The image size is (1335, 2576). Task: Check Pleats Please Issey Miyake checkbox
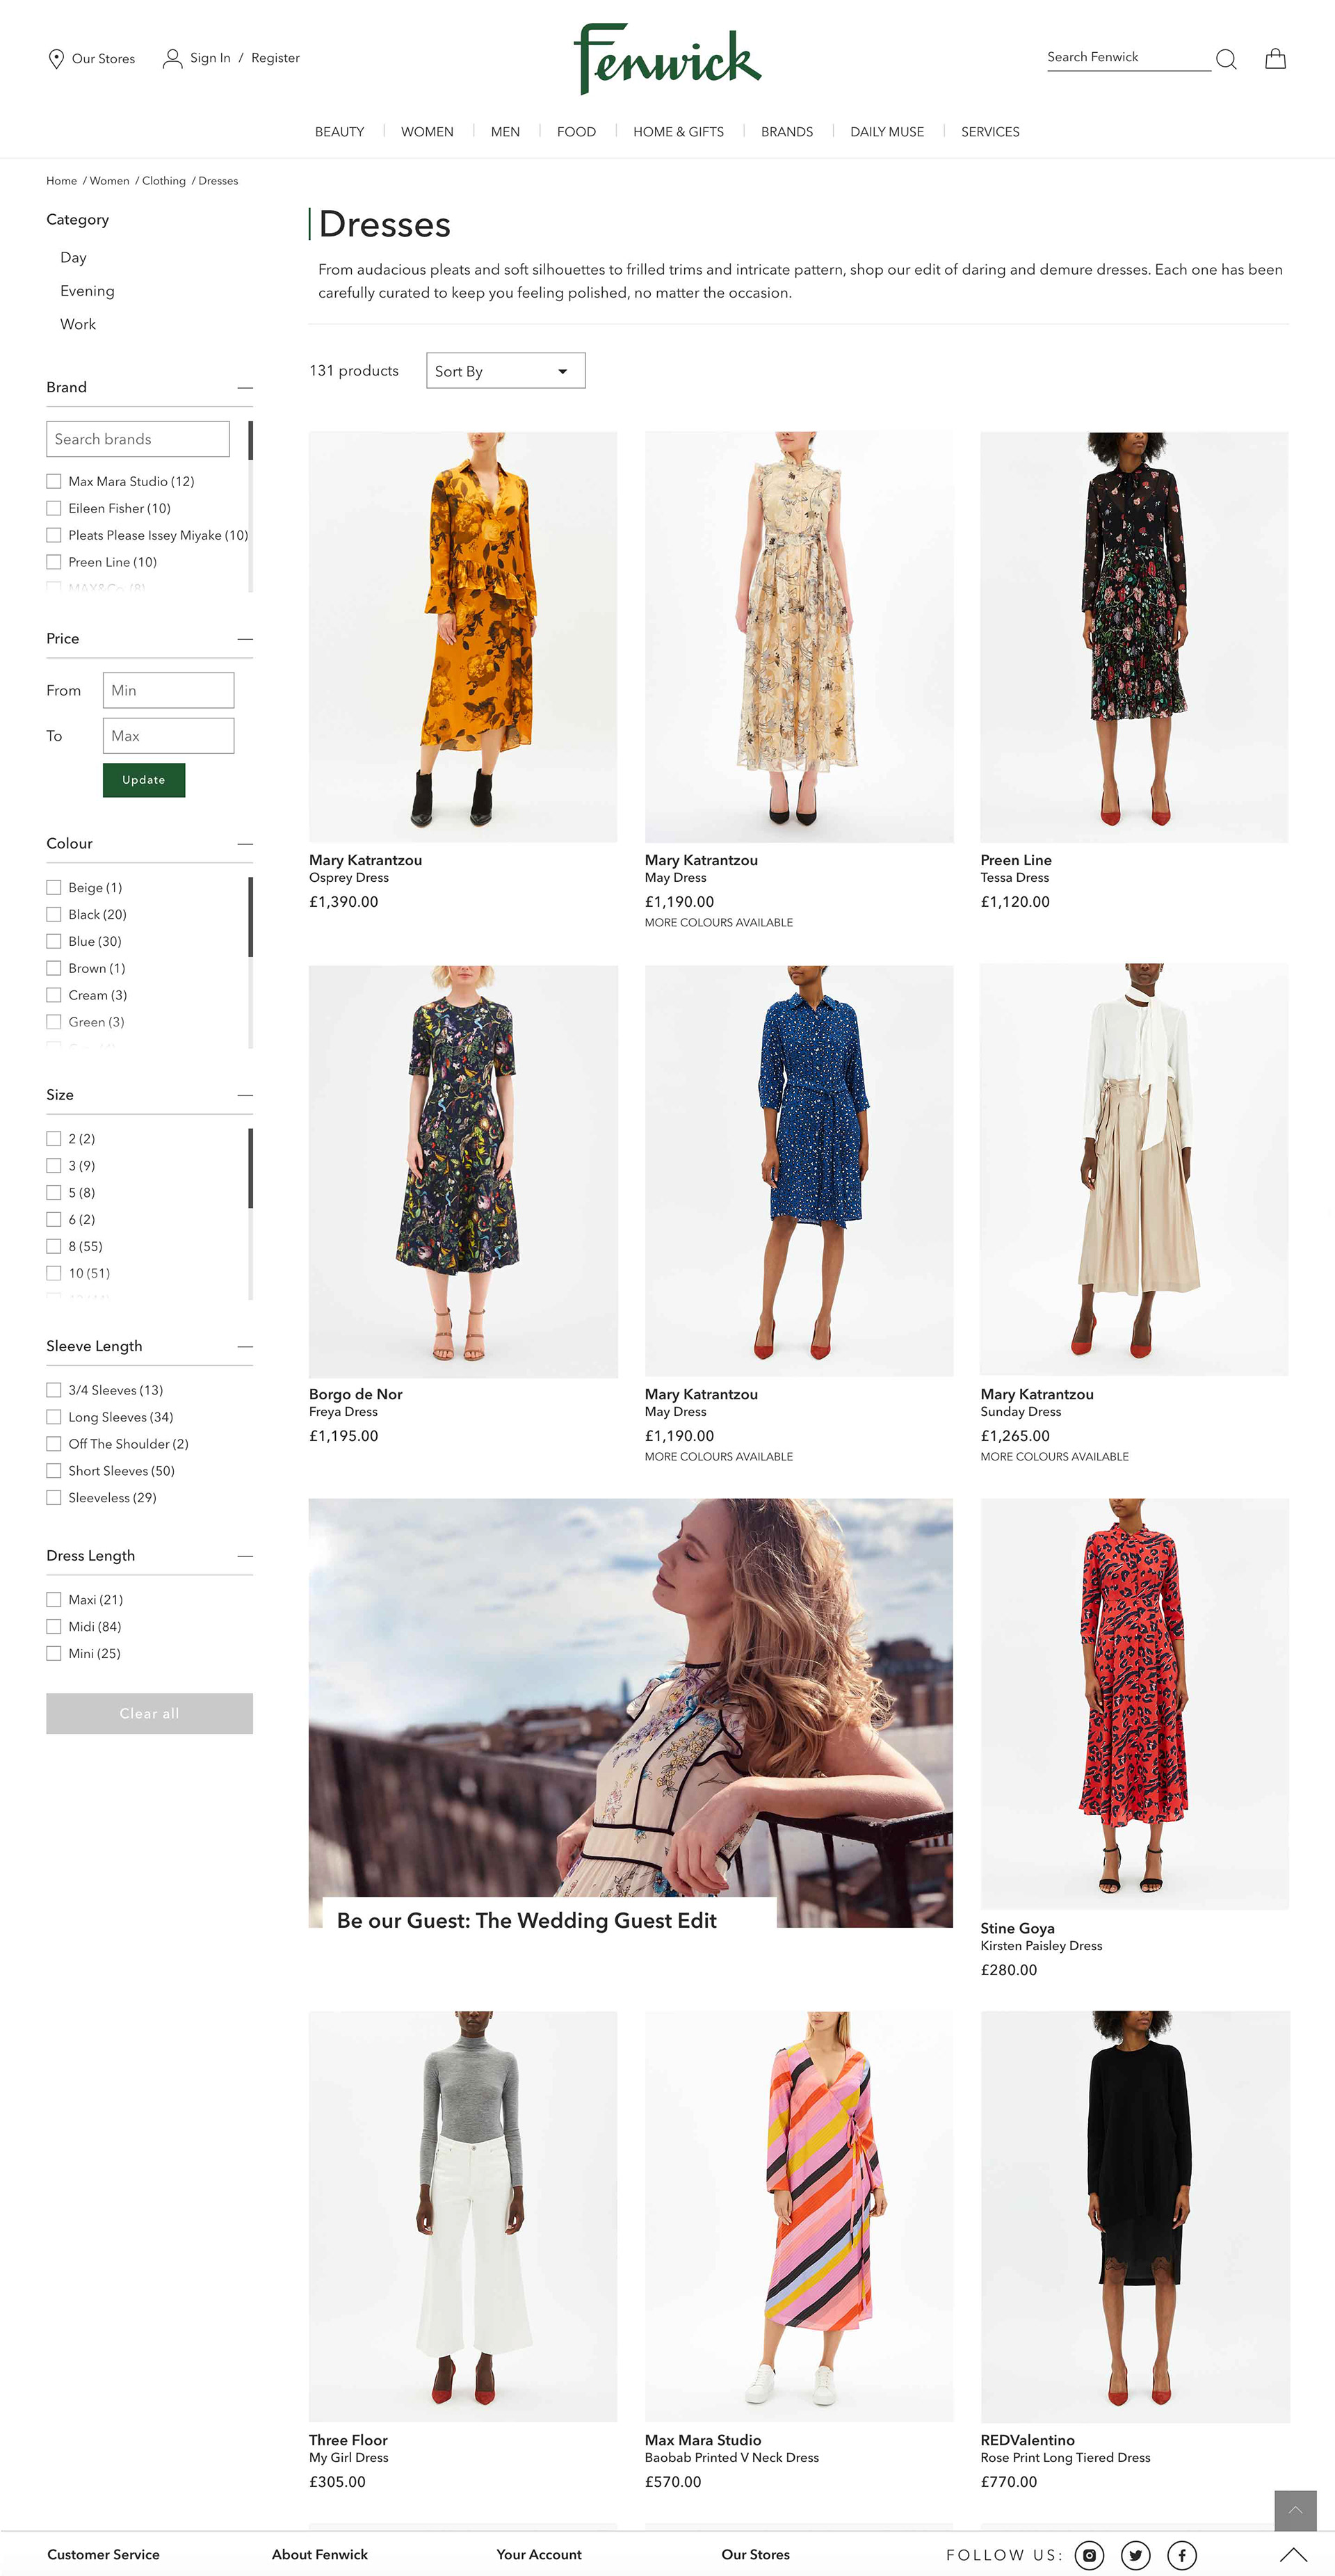[54, 535]
